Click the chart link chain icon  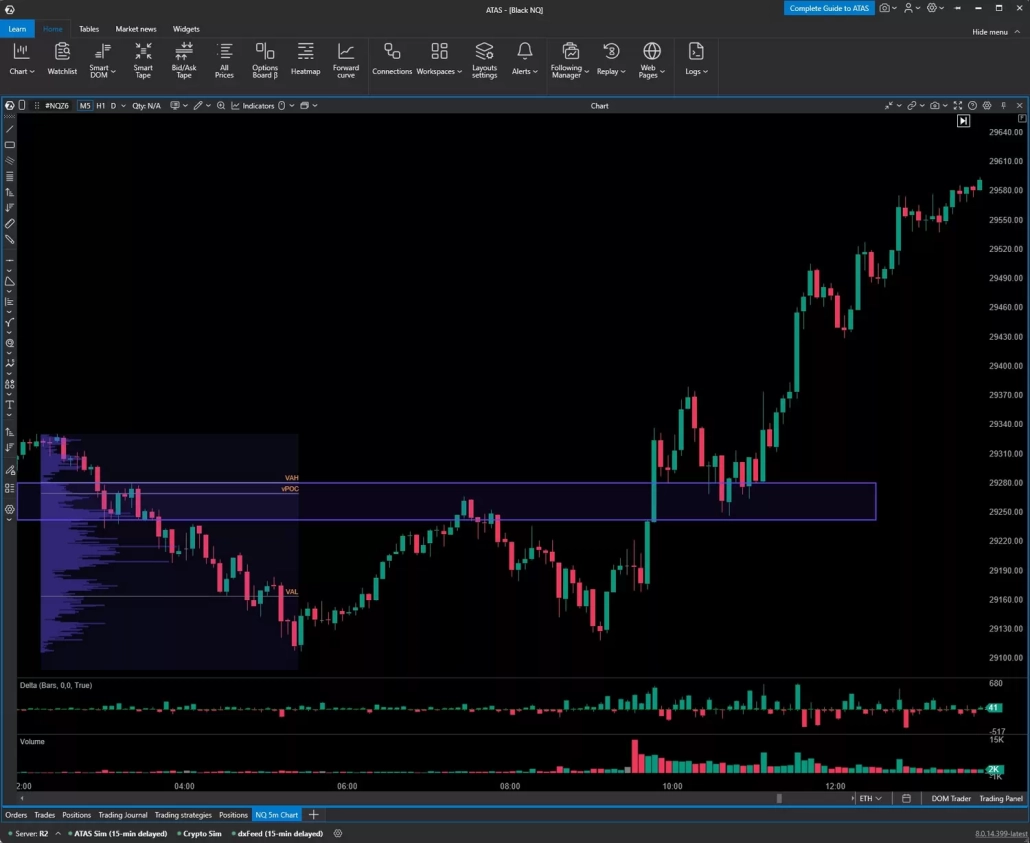tap(911, 105)
